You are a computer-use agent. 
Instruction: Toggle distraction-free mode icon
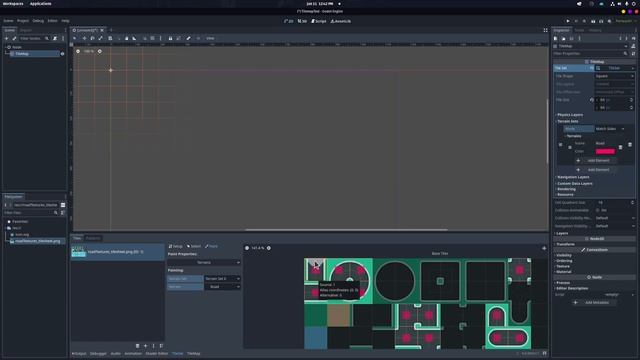pos(545,30)
